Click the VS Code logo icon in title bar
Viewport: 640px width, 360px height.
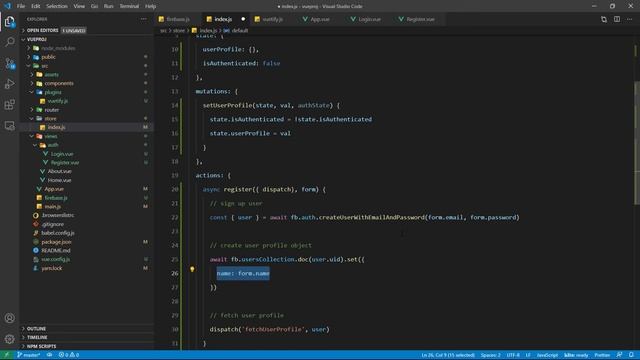point(7,6)
